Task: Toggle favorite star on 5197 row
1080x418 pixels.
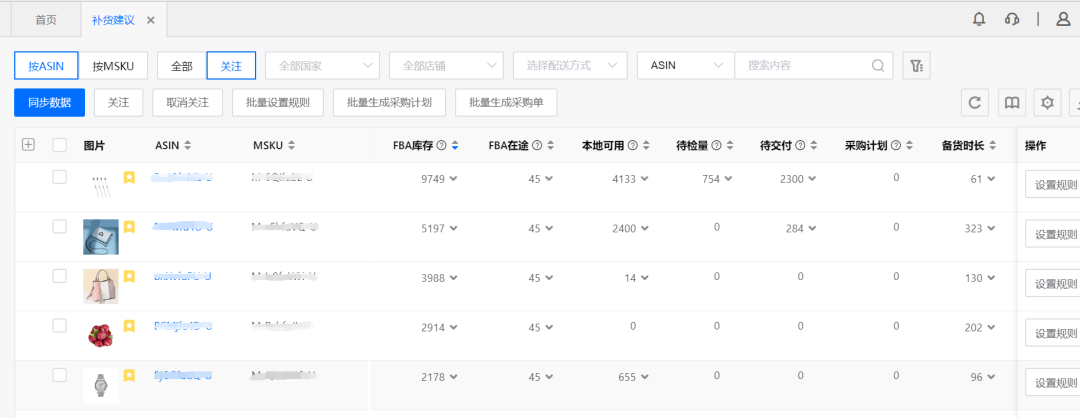Action: click(x=129, y=227)
